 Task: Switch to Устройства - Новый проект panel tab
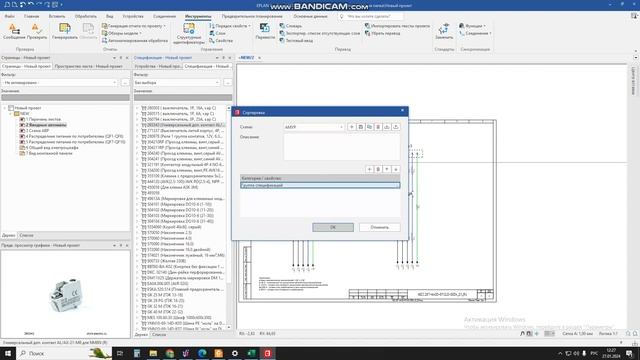(158, 66)
